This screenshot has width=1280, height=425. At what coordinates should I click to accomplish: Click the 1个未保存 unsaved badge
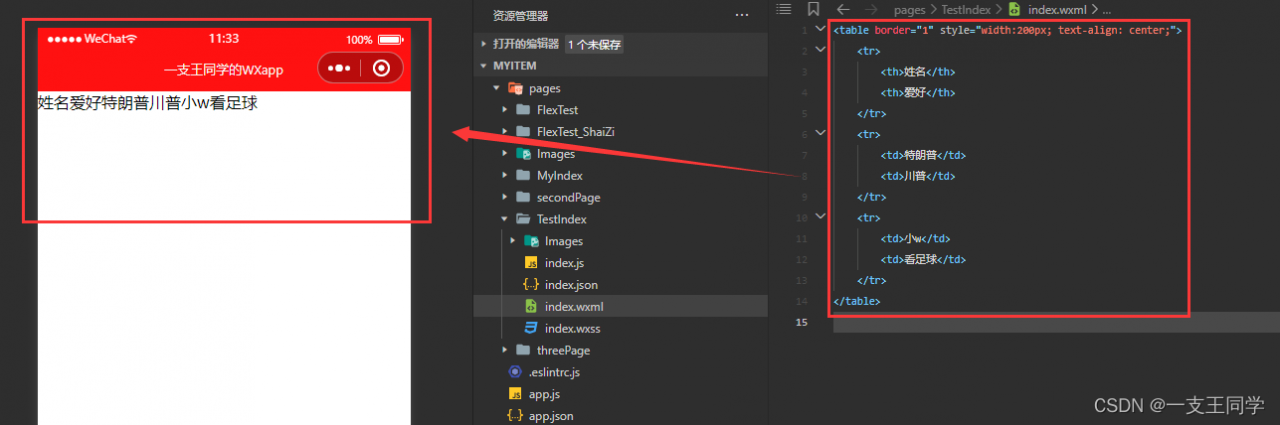(596, 44)
